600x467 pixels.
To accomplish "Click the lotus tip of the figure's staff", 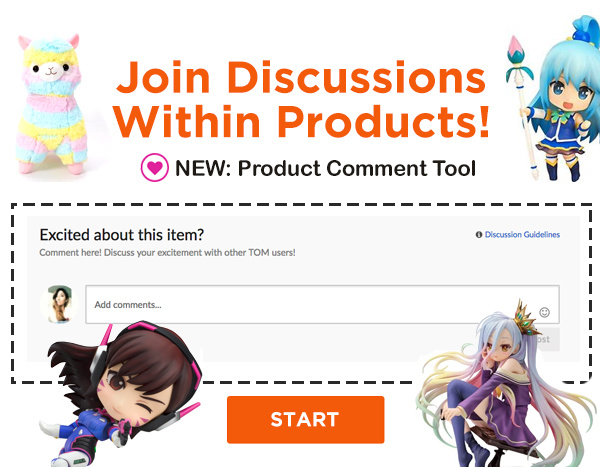I will pyautogui.click(x=515, y=48).
